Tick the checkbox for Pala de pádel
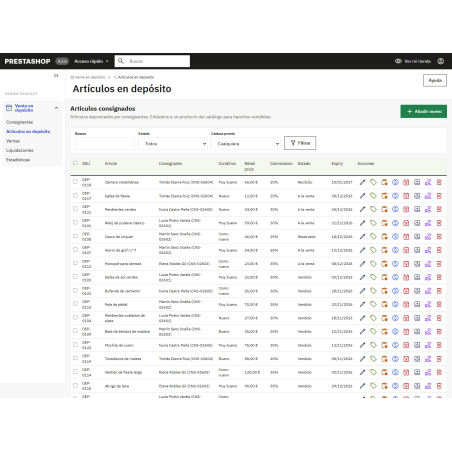Screen dimensions: 452x452 click(x=75, y=304)
